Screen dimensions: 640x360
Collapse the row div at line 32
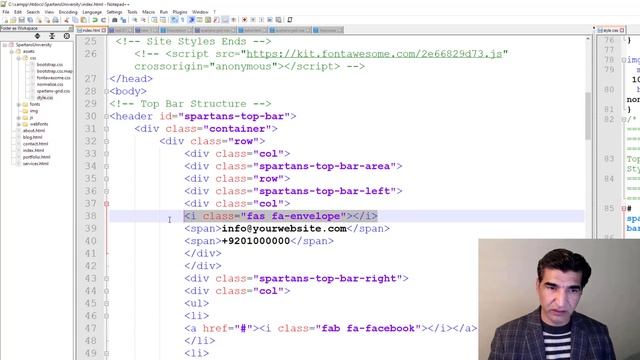click(106, 141)
